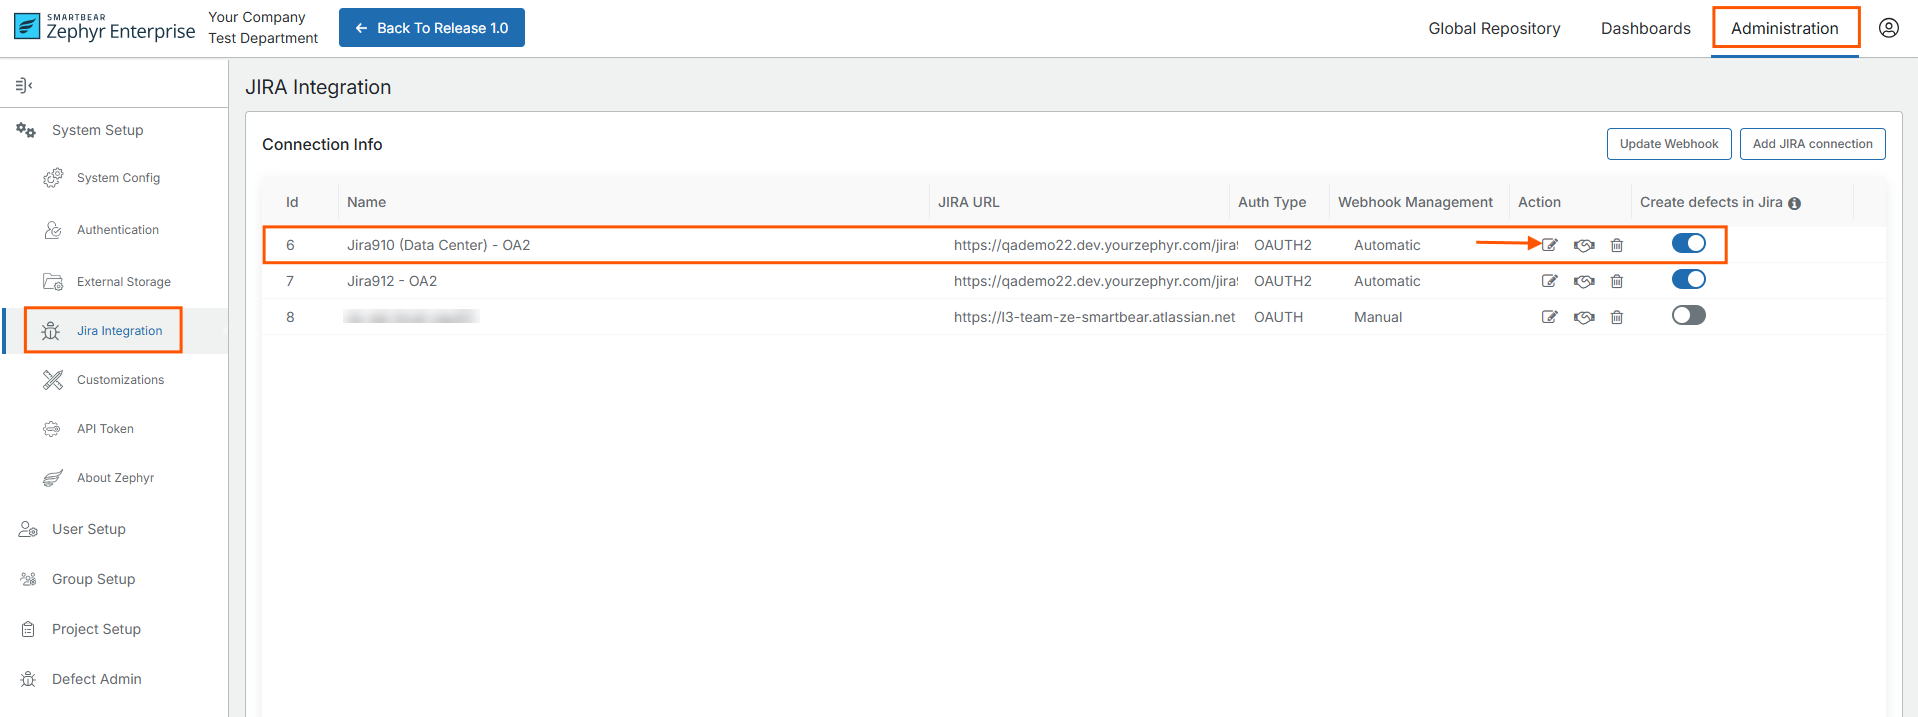Click the Jira Integration bug icon

click(51, 331)
